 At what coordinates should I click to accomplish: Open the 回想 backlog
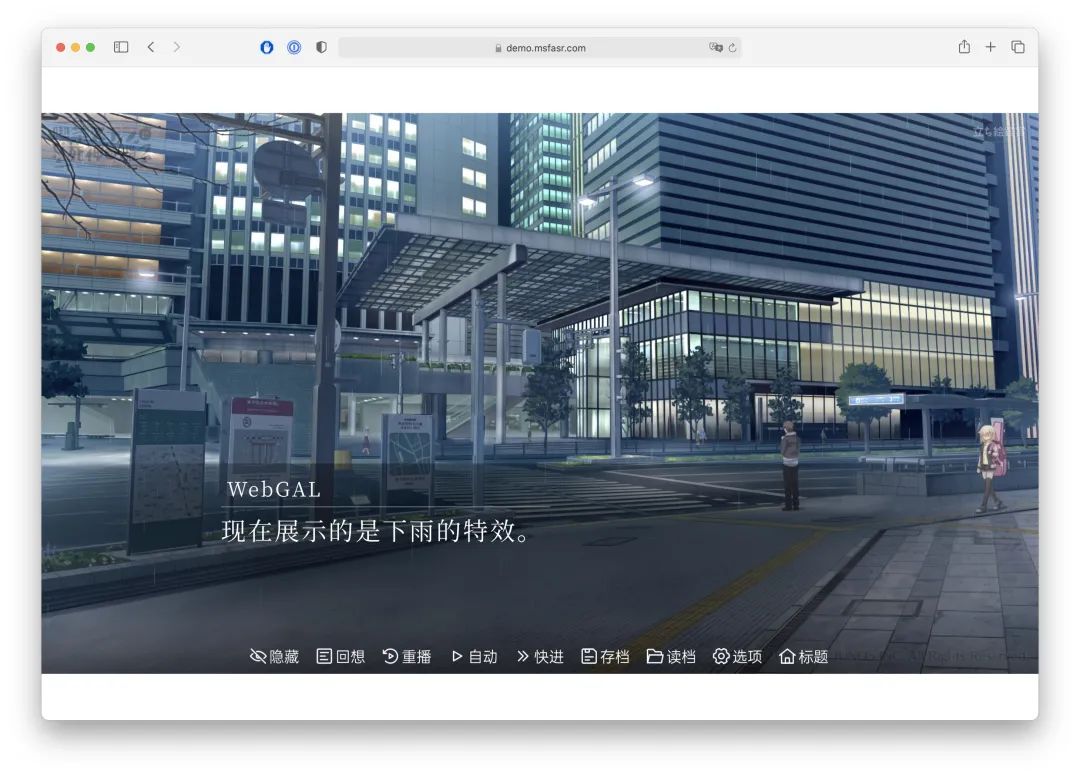click(340, 657)
